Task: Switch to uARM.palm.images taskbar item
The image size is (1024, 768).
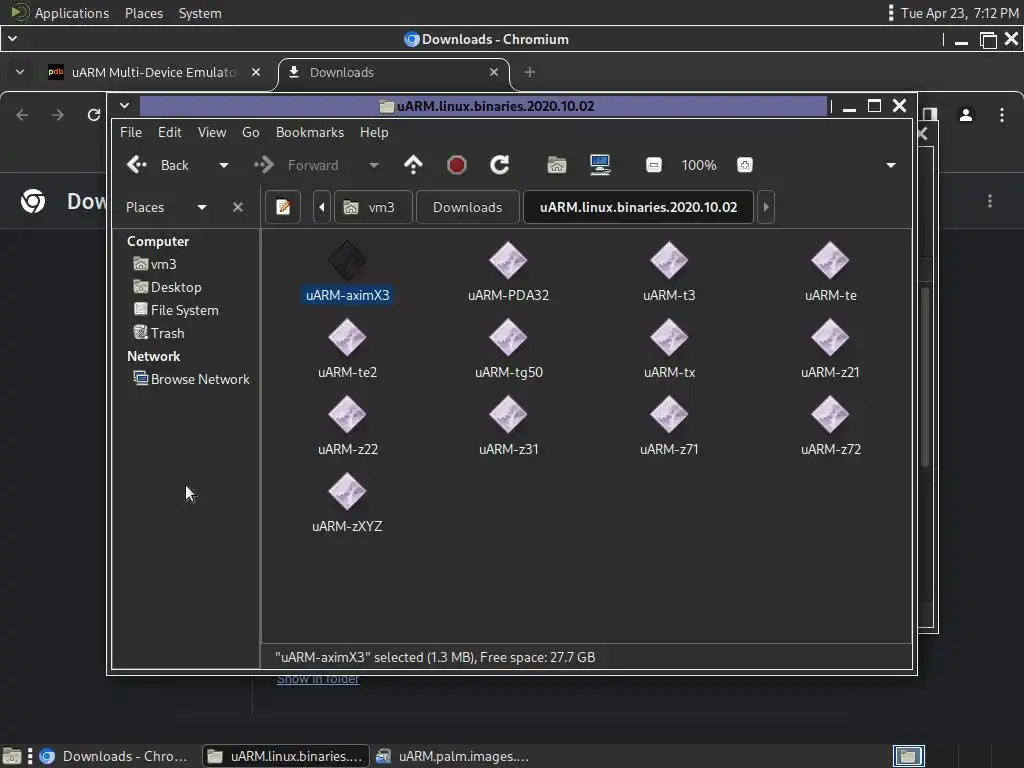Action: coord(455,756)
